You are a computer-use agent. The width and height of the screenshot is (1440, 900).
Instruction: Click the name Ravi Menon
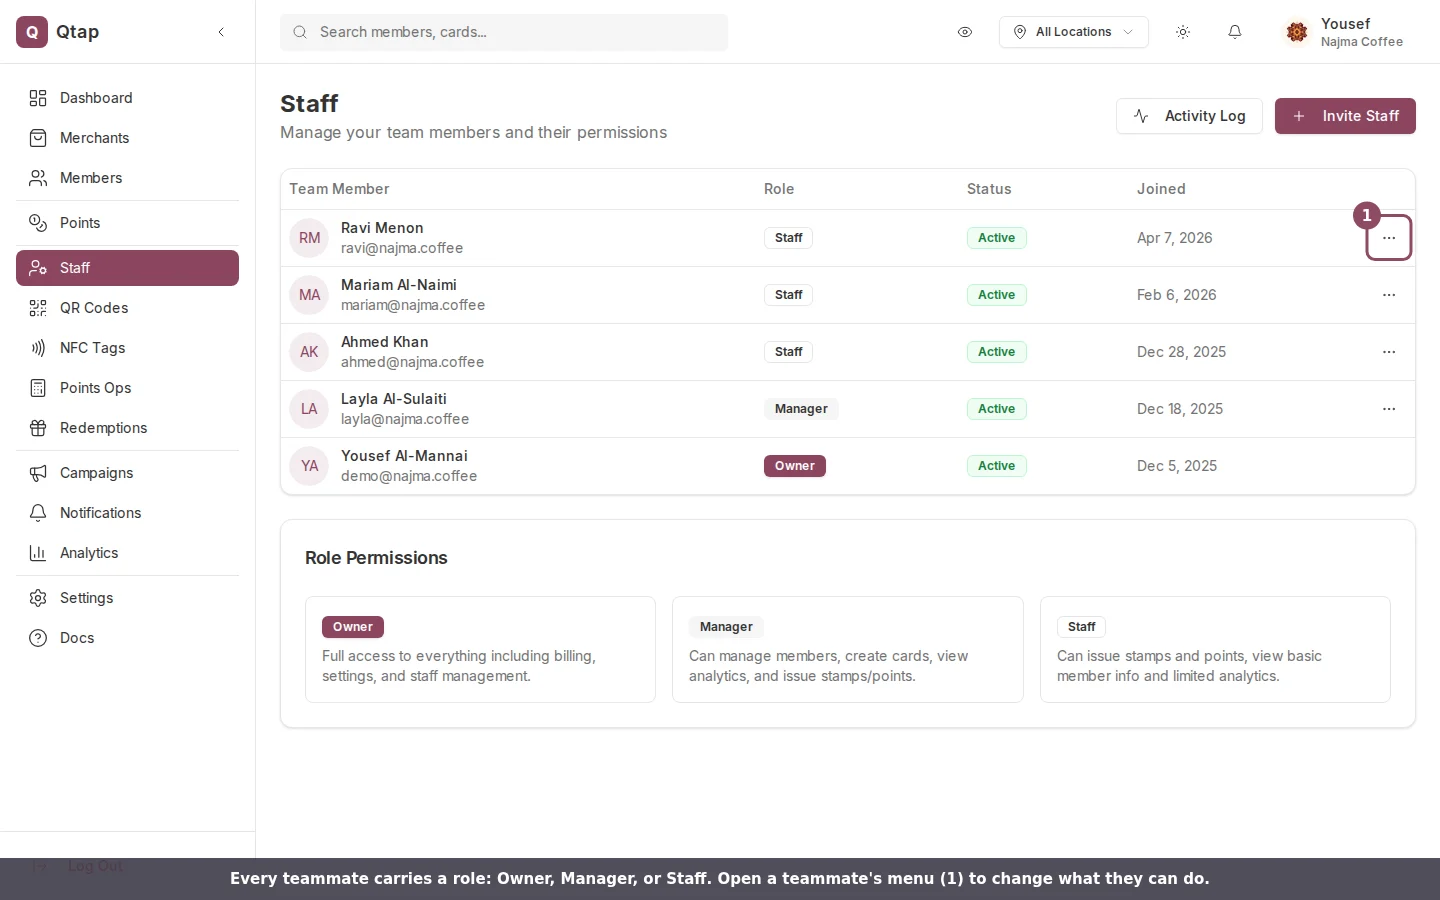382,228
